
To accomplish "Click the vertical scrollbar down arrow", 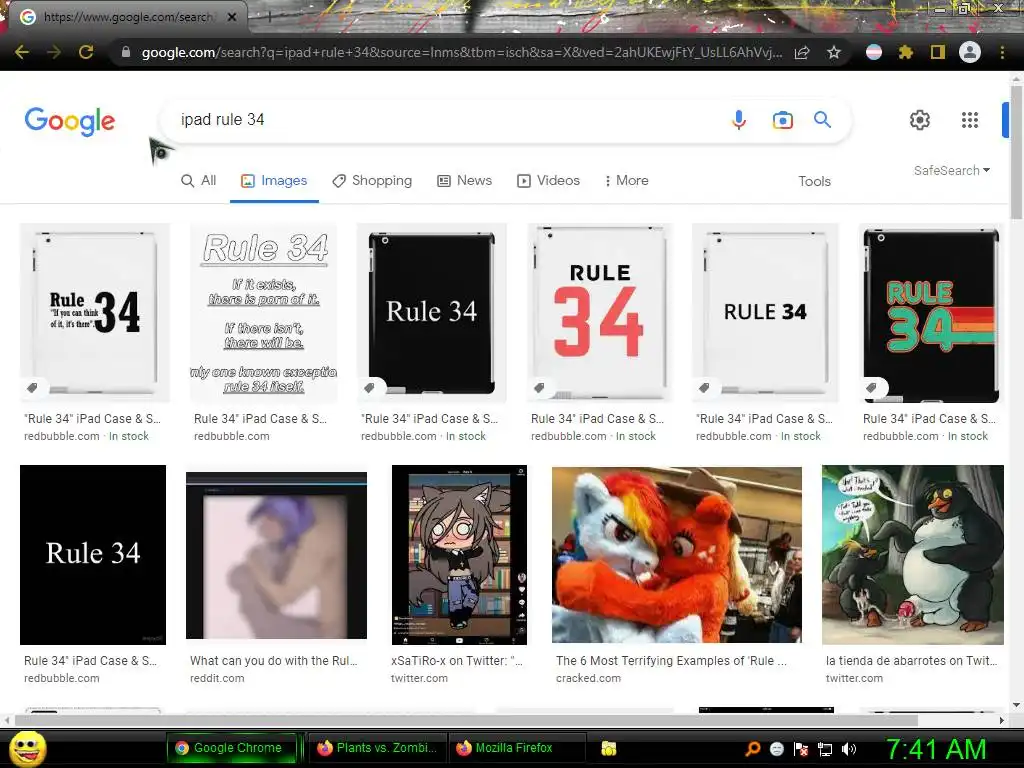I will coord(1016,705).
